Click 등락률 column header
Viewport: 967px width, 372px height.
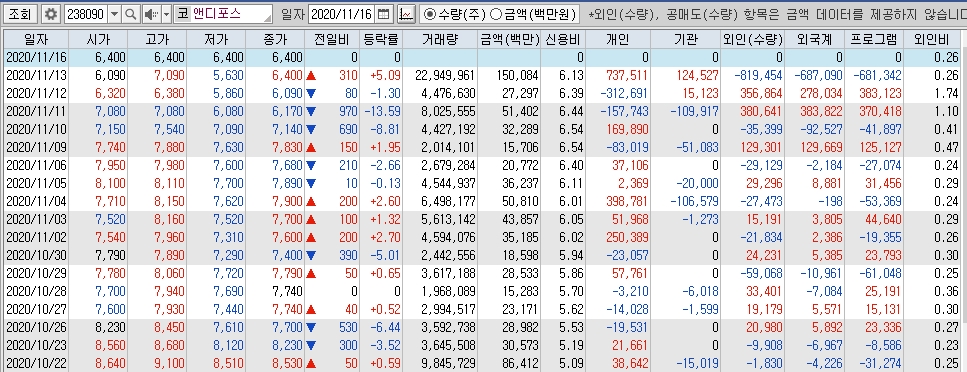click(381, 40)
